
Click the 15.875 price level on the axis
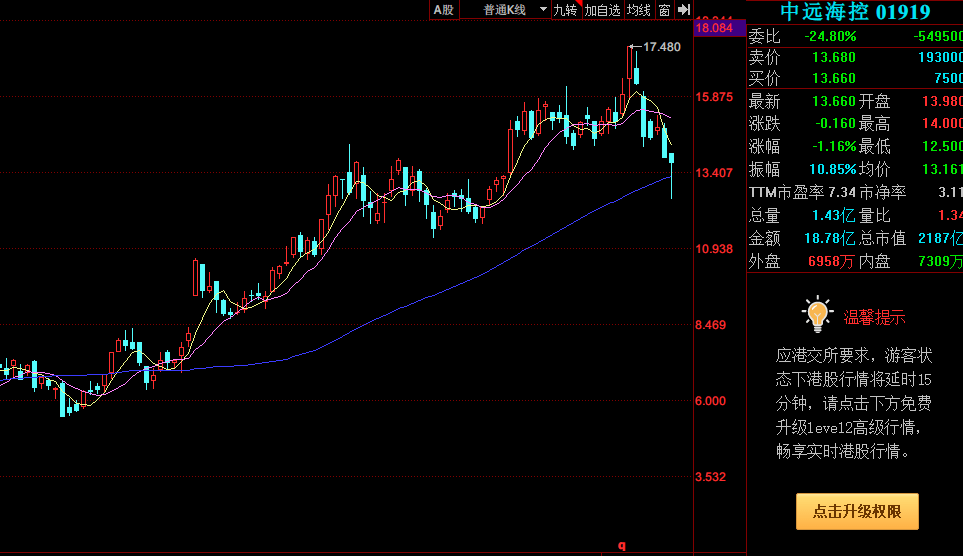coord(714,97)
